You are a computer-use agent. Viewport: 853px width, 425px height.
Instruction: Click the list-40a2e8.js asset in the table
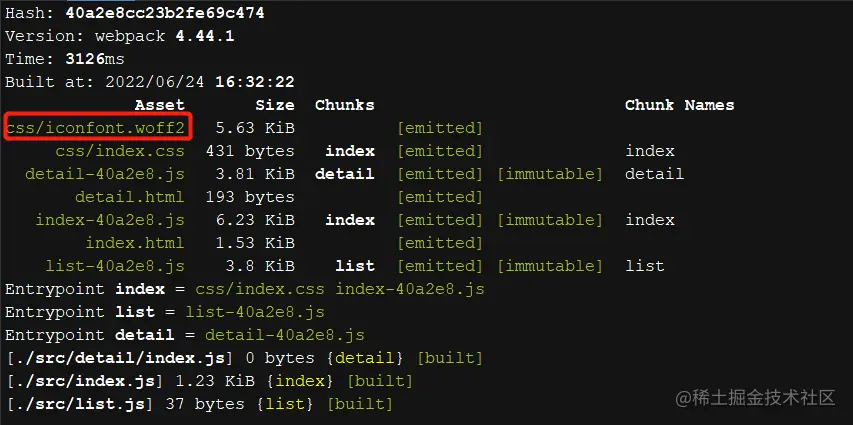click(x=115, y=266)
